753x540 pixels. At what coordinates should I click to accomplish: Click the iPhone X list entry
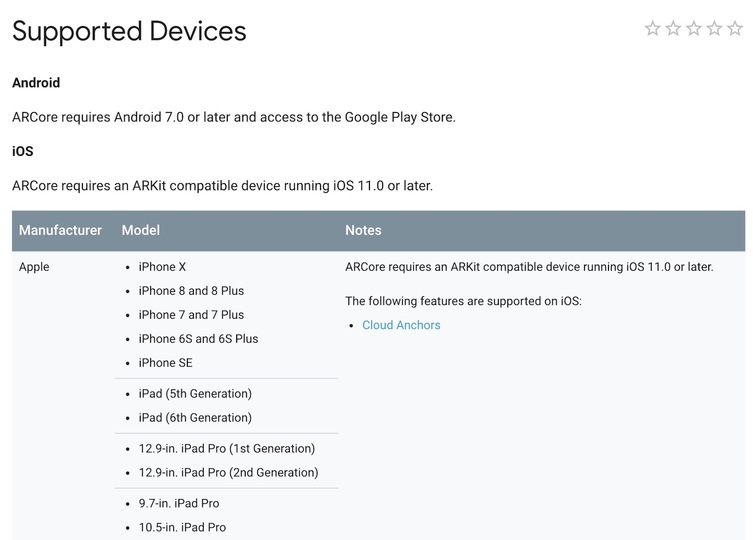162,267
